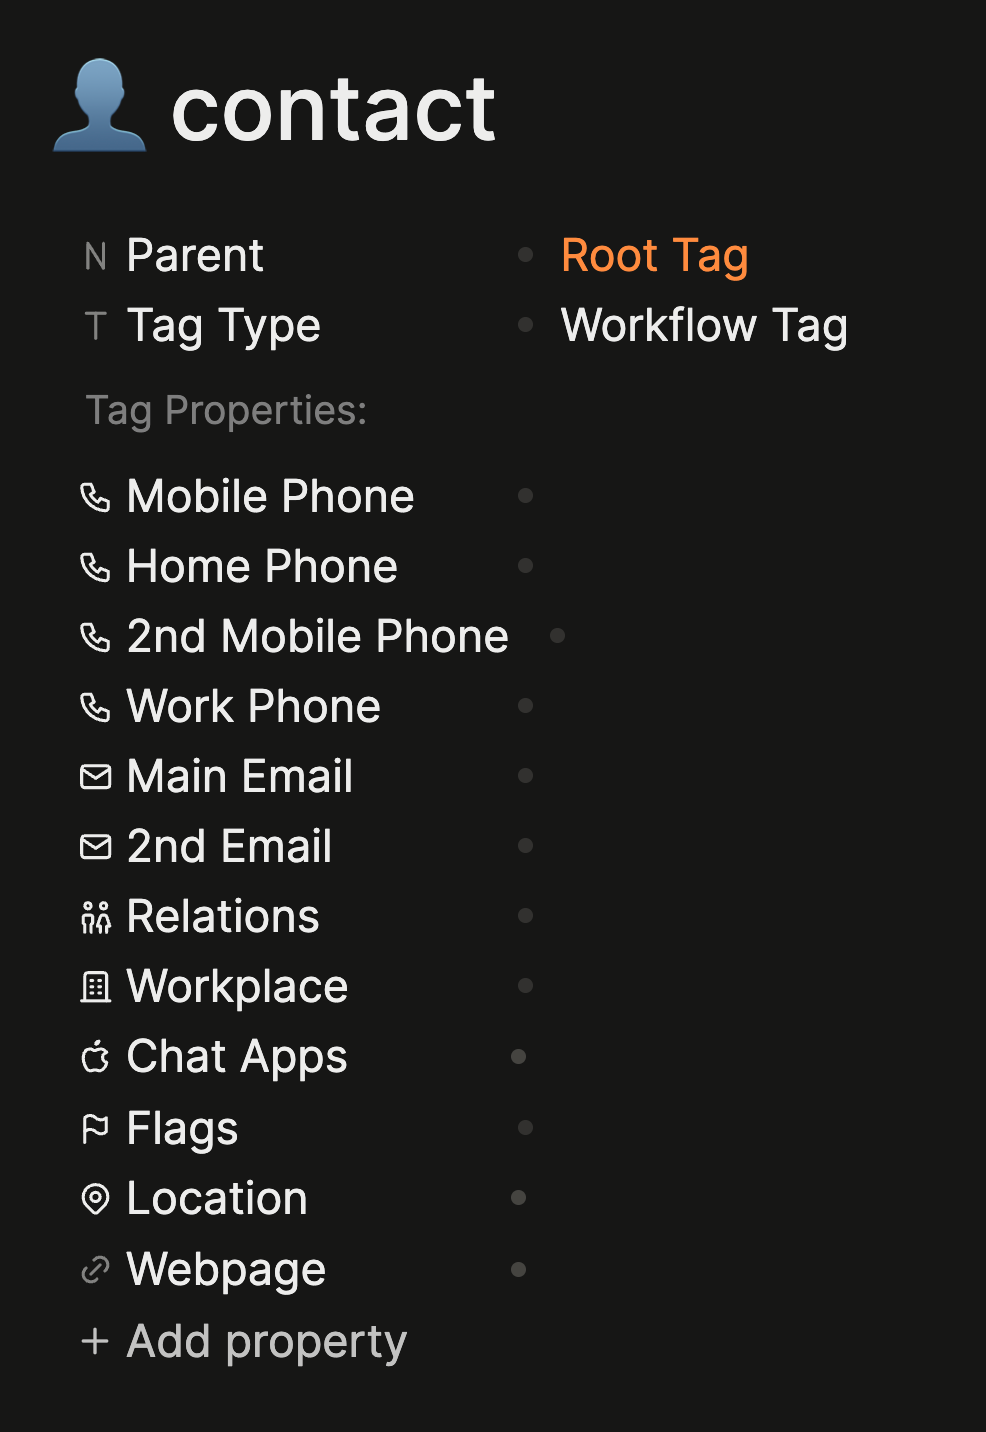Click the Parent field label
This screenshot has height=1432, width=986.
tap(195, 256)
